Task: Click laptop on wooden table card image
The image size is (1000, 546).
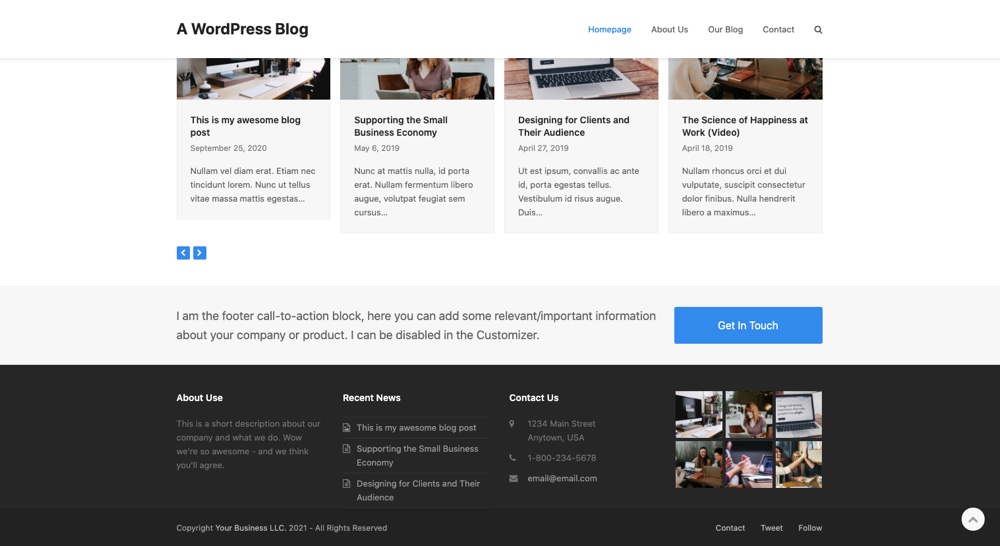Action: (x=581, y=78)
